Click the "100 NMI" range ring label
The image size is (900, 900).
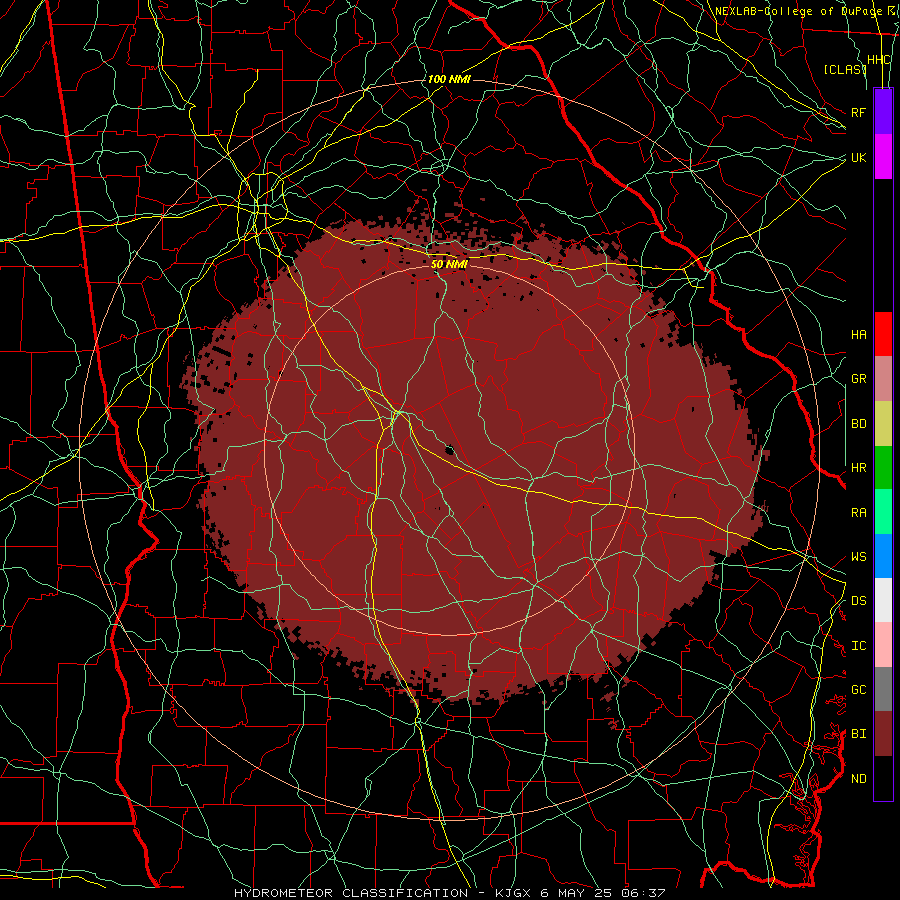point(449,79)
